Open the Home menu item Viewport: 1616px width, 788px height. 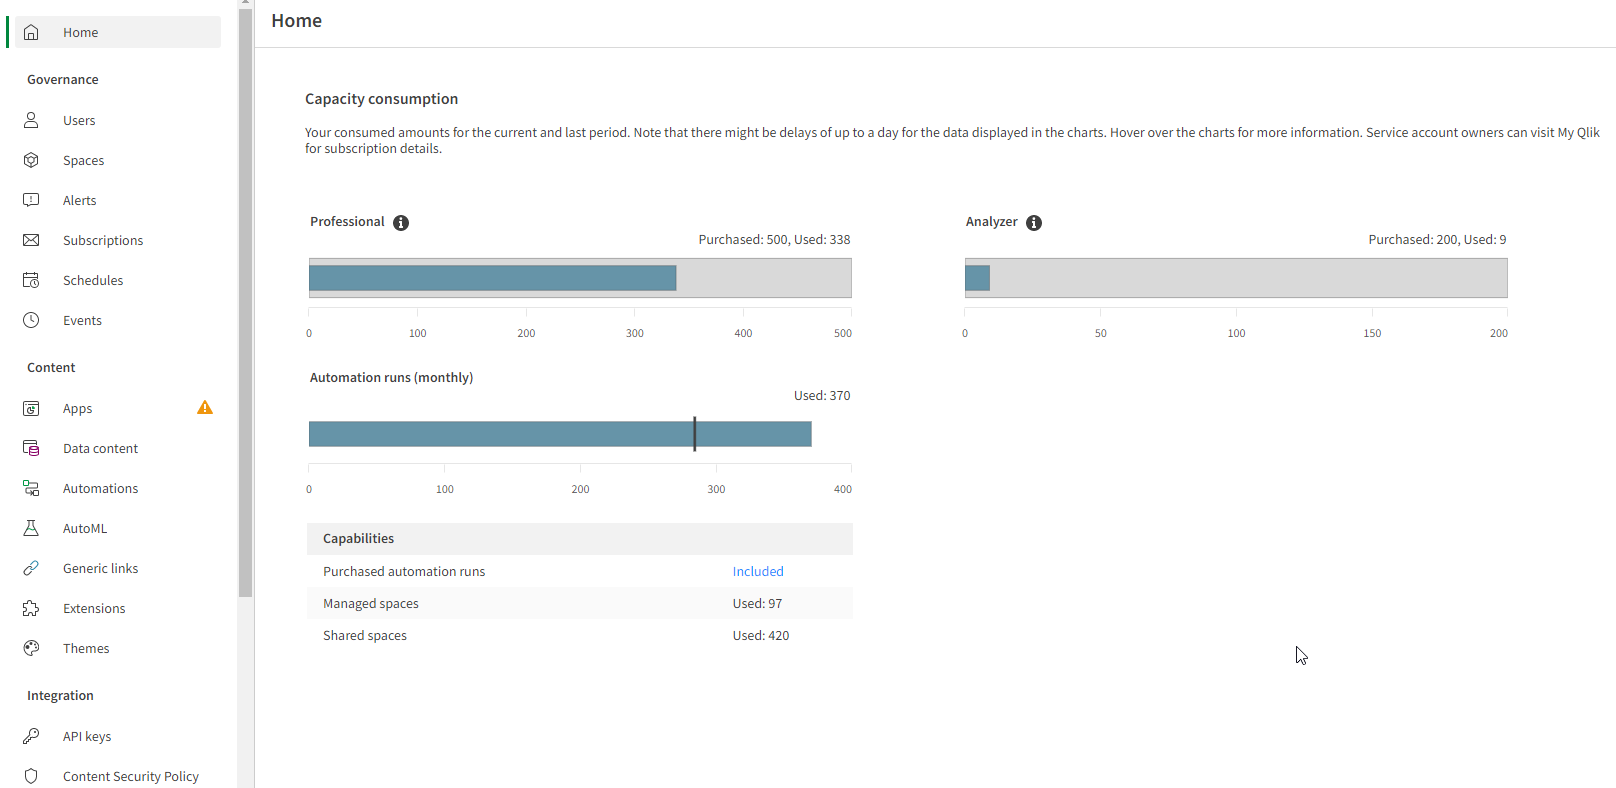pyautogui.click(x=118, y=32)
